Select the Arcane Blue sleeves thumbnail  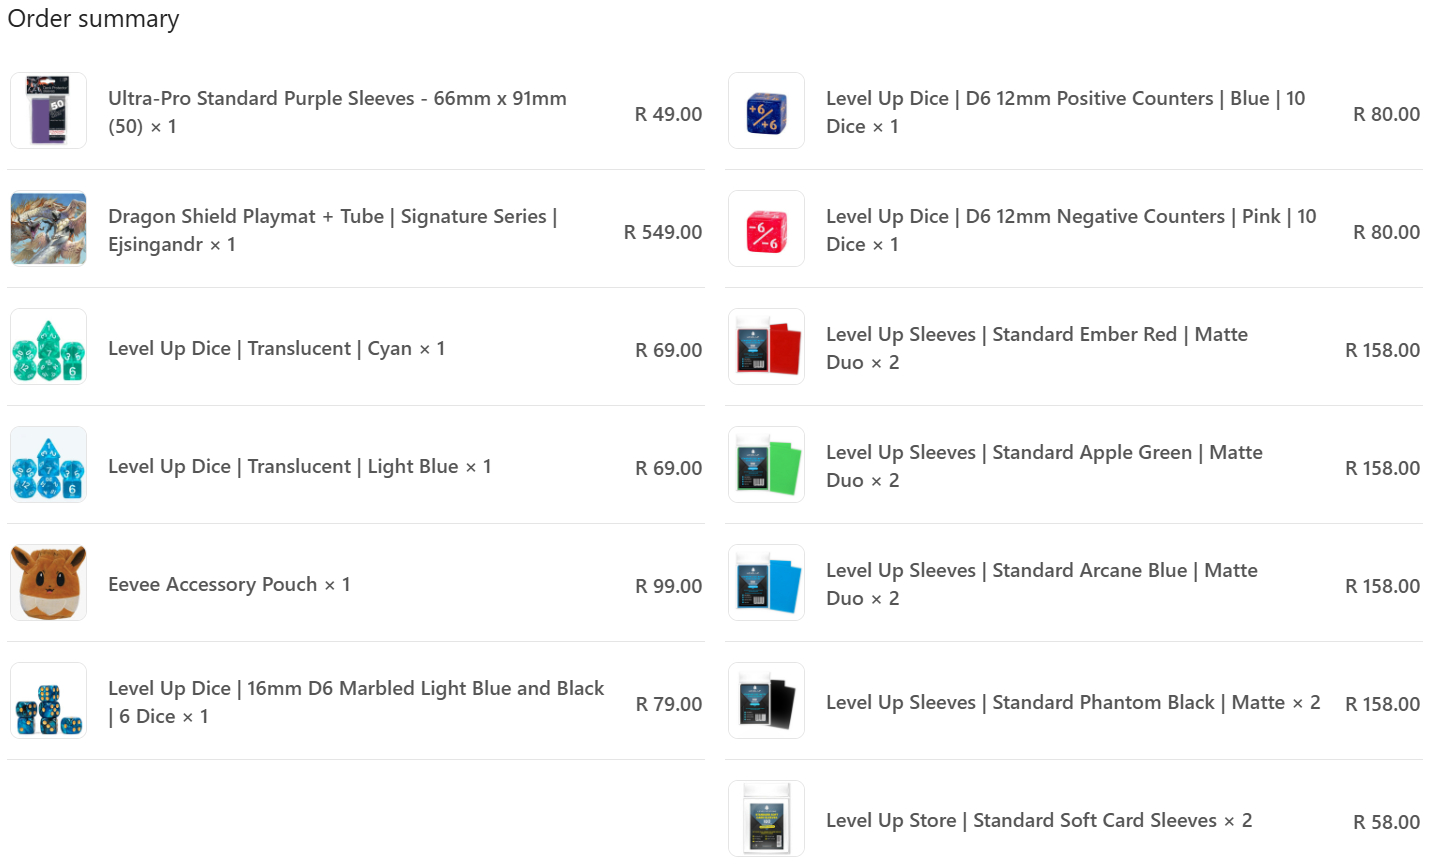[766, 583]
